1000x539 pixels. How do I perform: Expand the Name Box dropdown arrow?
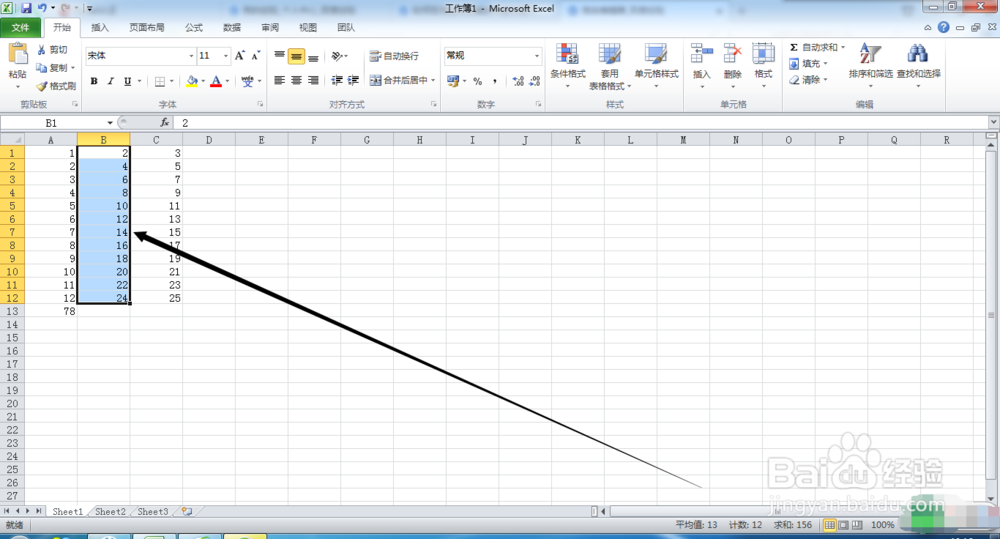pos(110,122)
